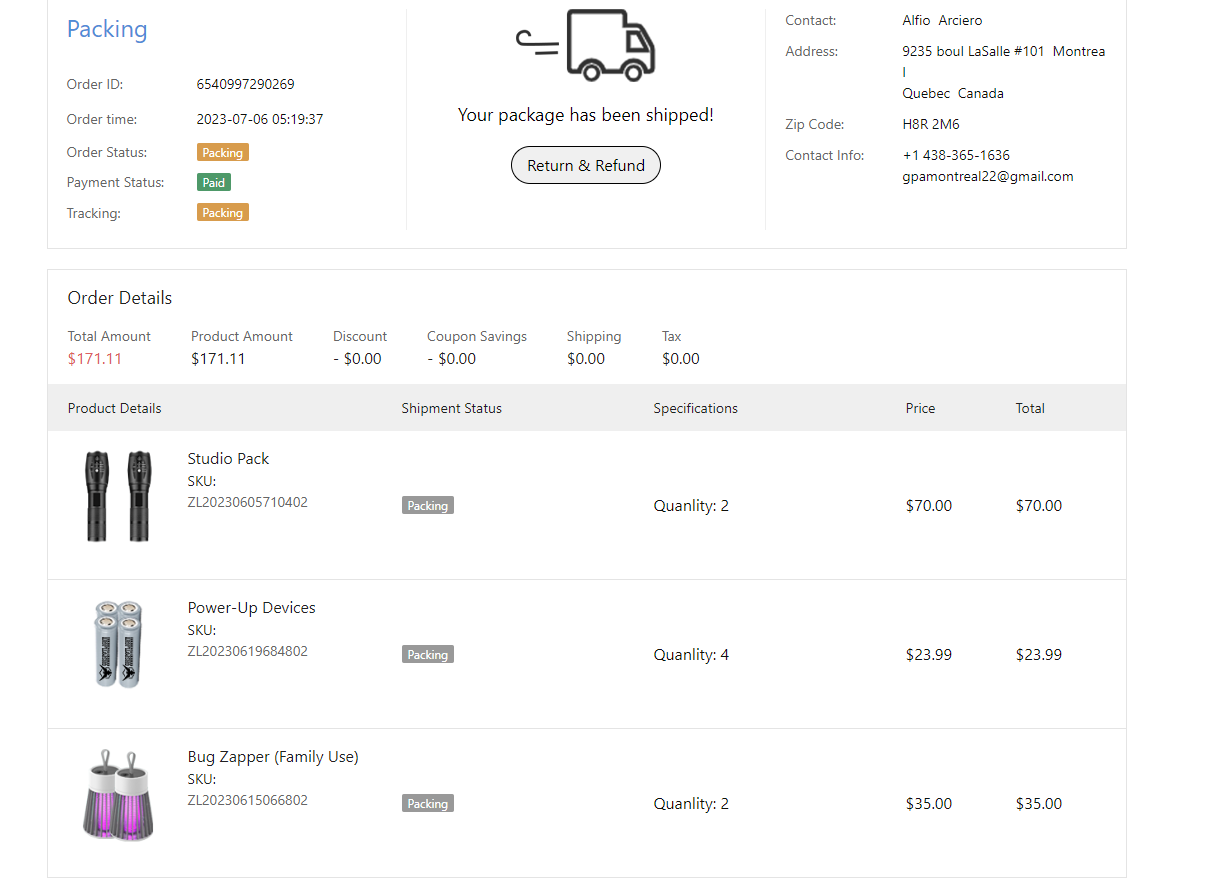
Task: Click the Studio Pack product name
Action: tap(228, 459)
